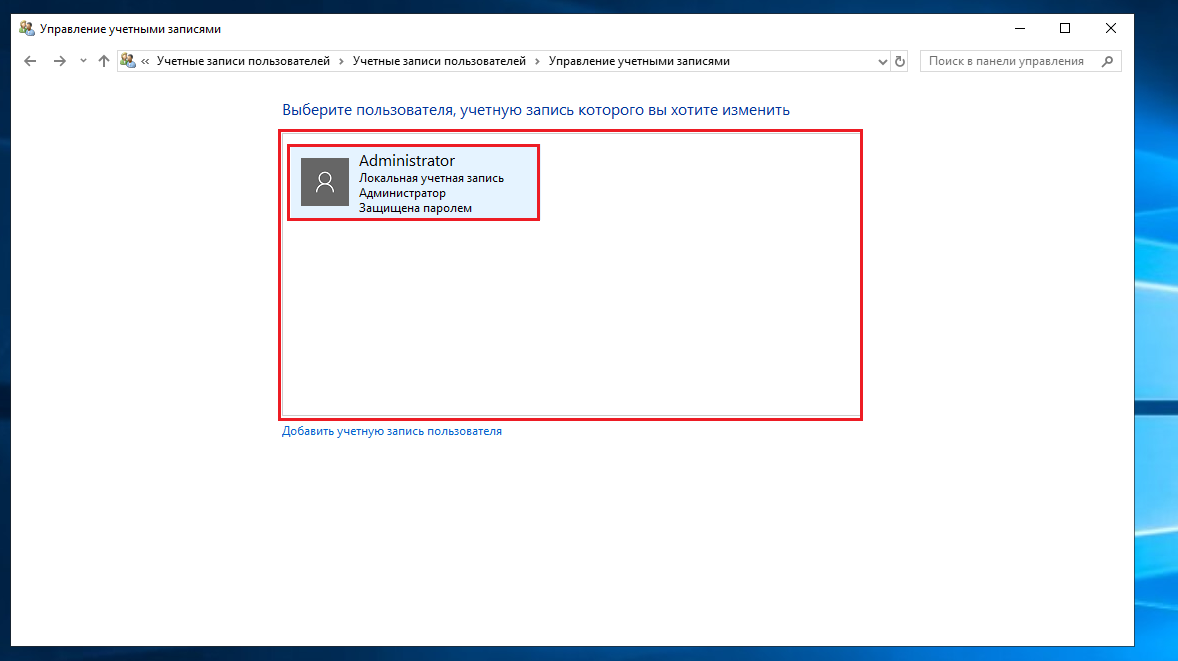The image size is (1178, 661).
Task: Maximize the account management window
Action: (x=1065, y=29)
